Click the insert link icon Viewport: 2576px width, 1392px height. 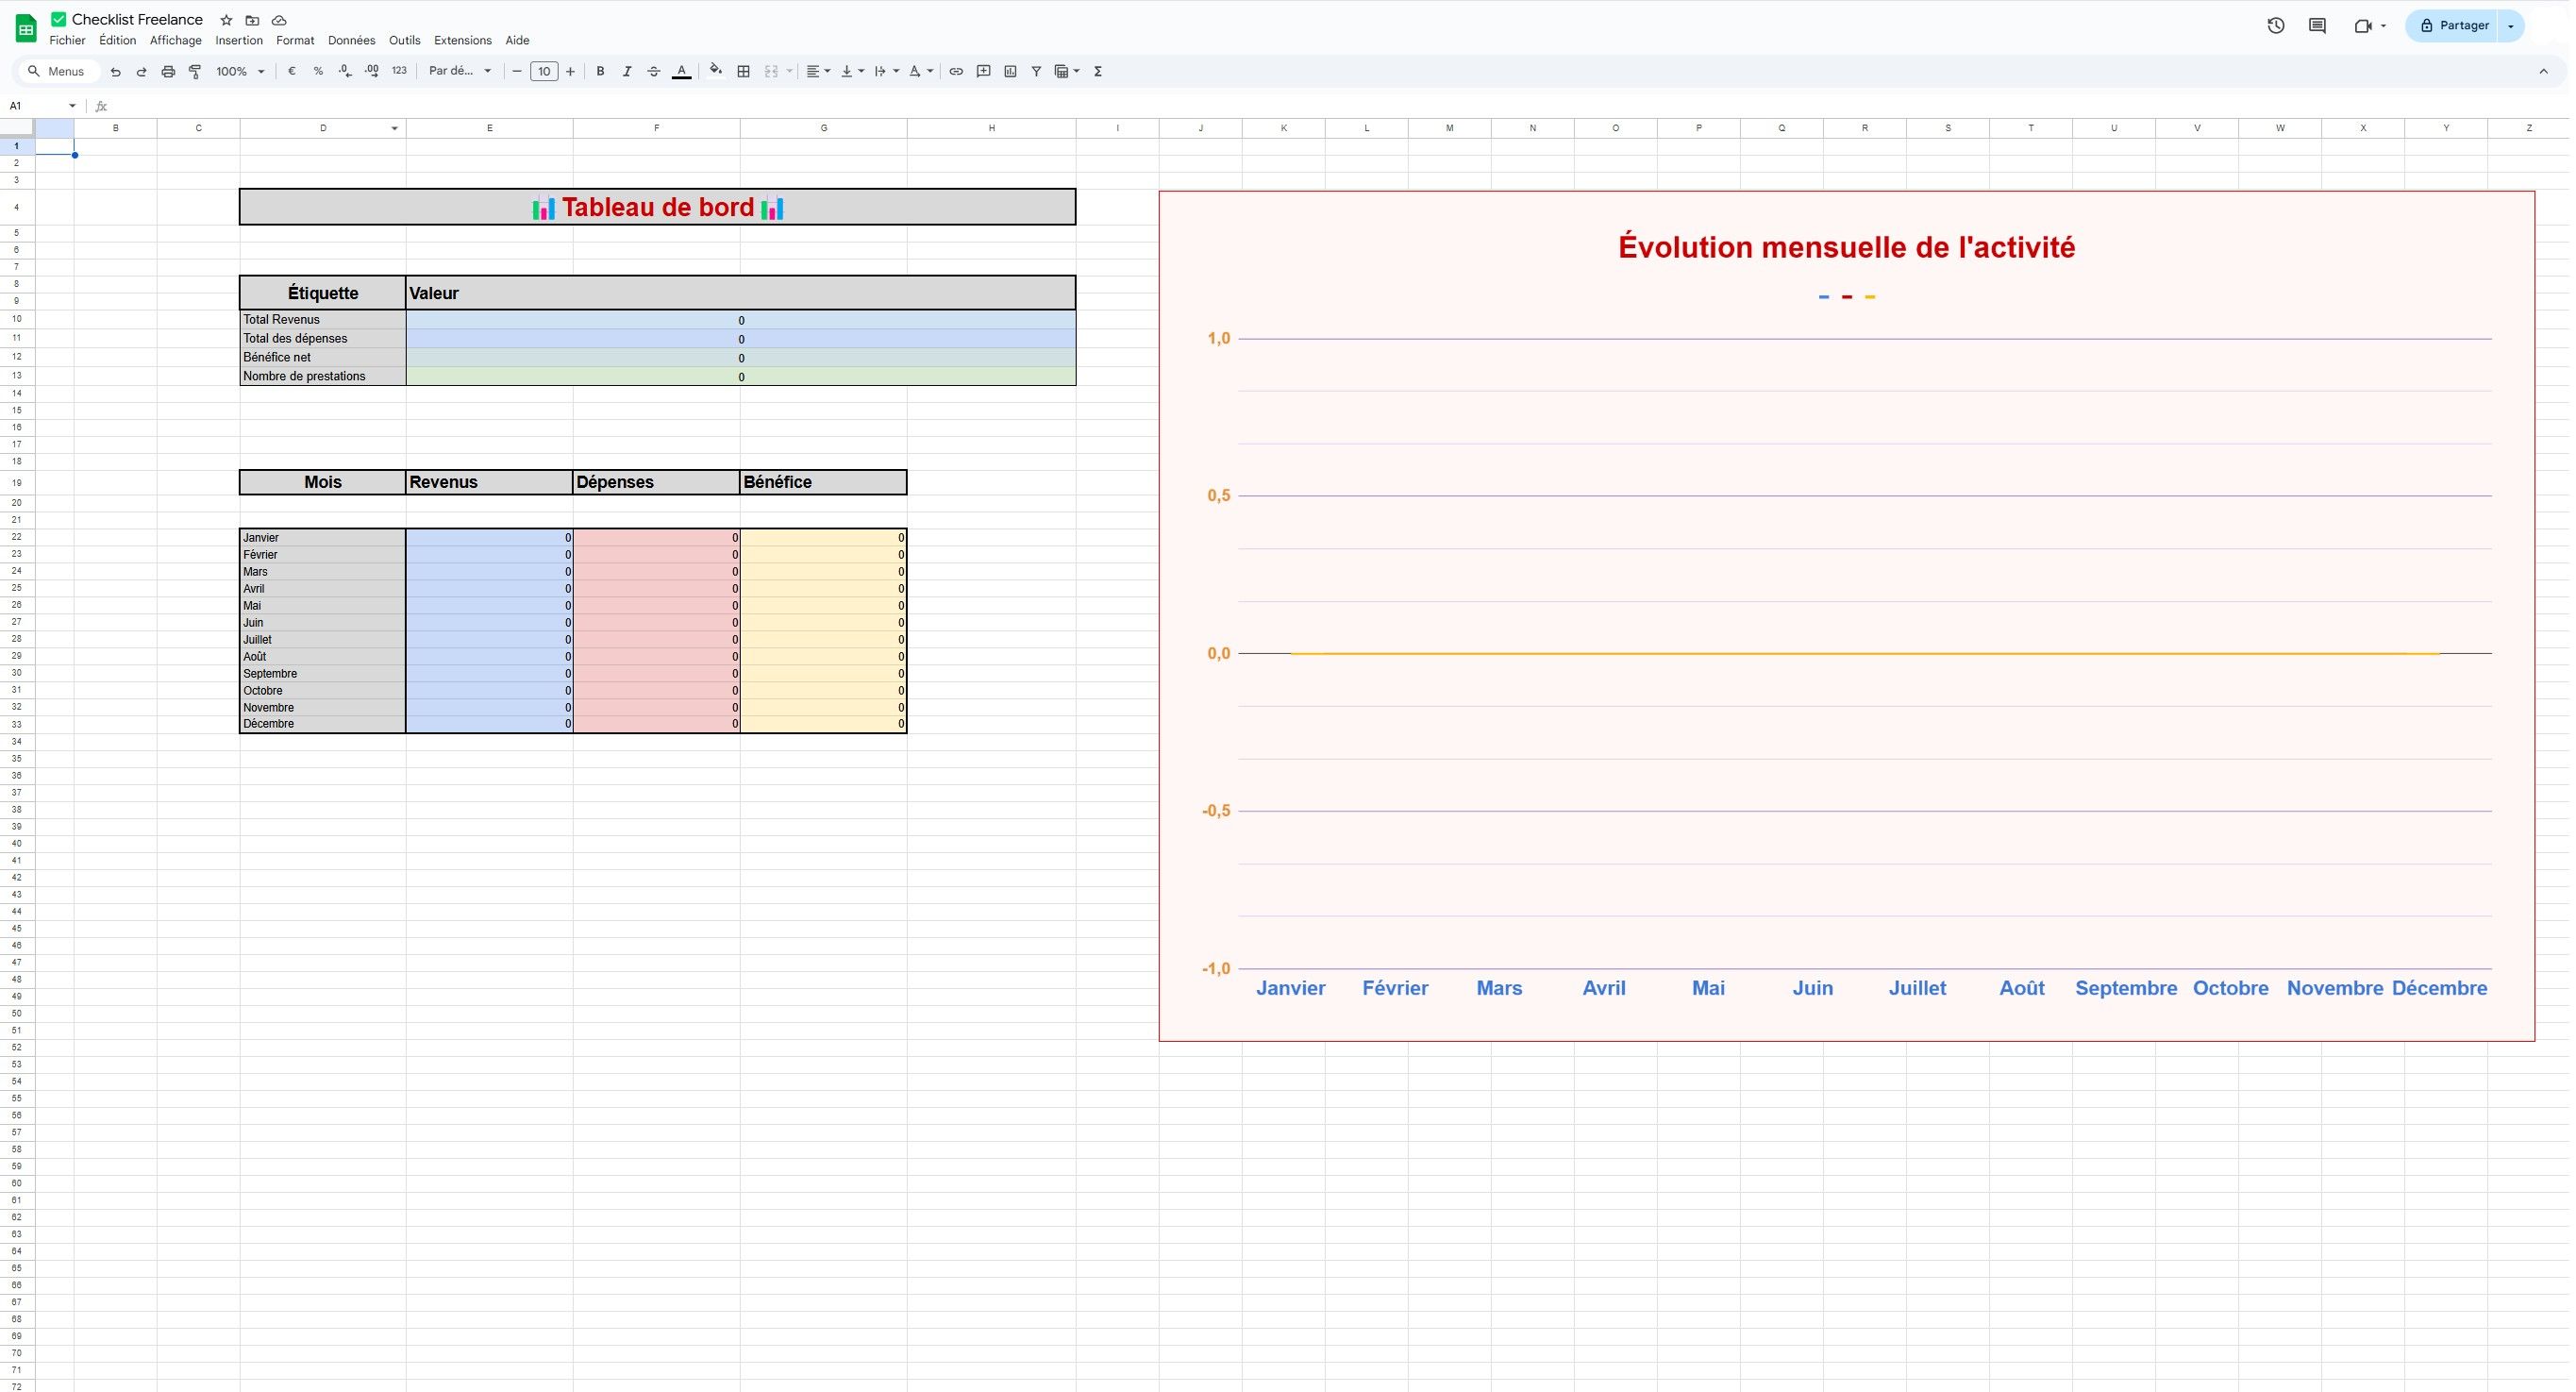click(956, 71)
